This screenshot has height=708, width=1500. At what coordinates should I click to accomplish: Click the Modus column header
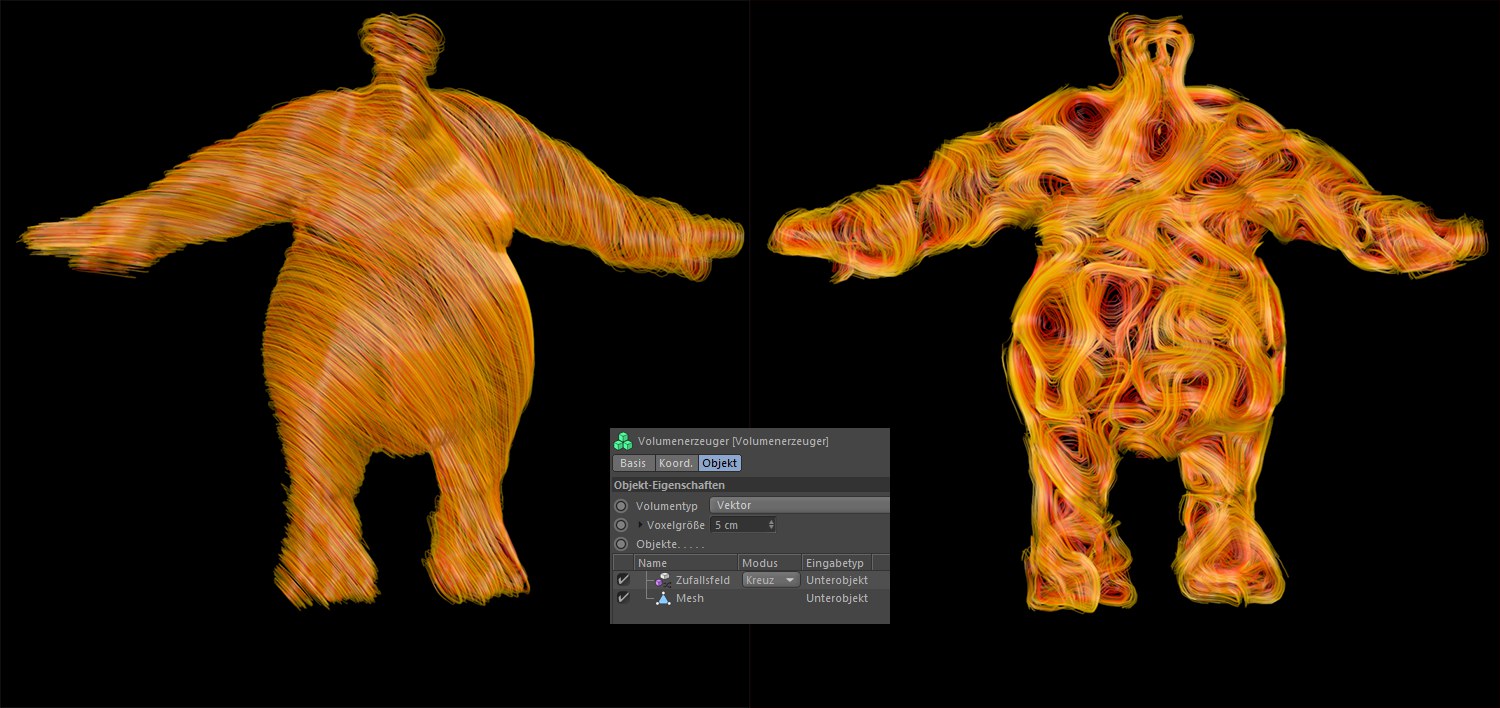(768, 563)
